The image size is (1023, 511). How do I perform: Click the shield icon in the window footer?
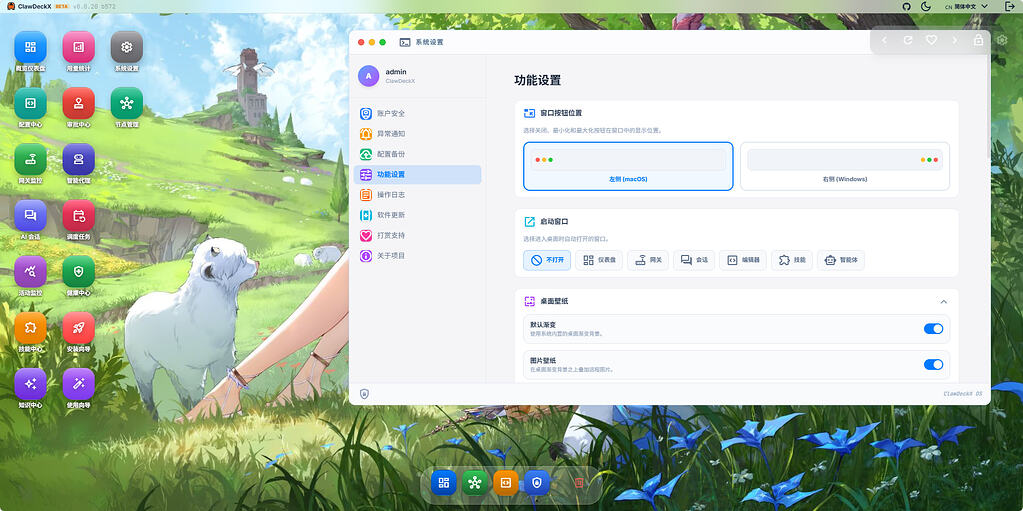click(x=365, y=394)
